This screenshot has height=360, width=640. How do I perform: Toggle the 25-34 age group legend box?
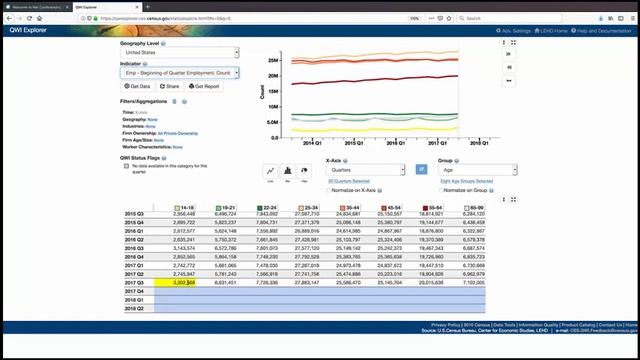click(x=301, y=208)
